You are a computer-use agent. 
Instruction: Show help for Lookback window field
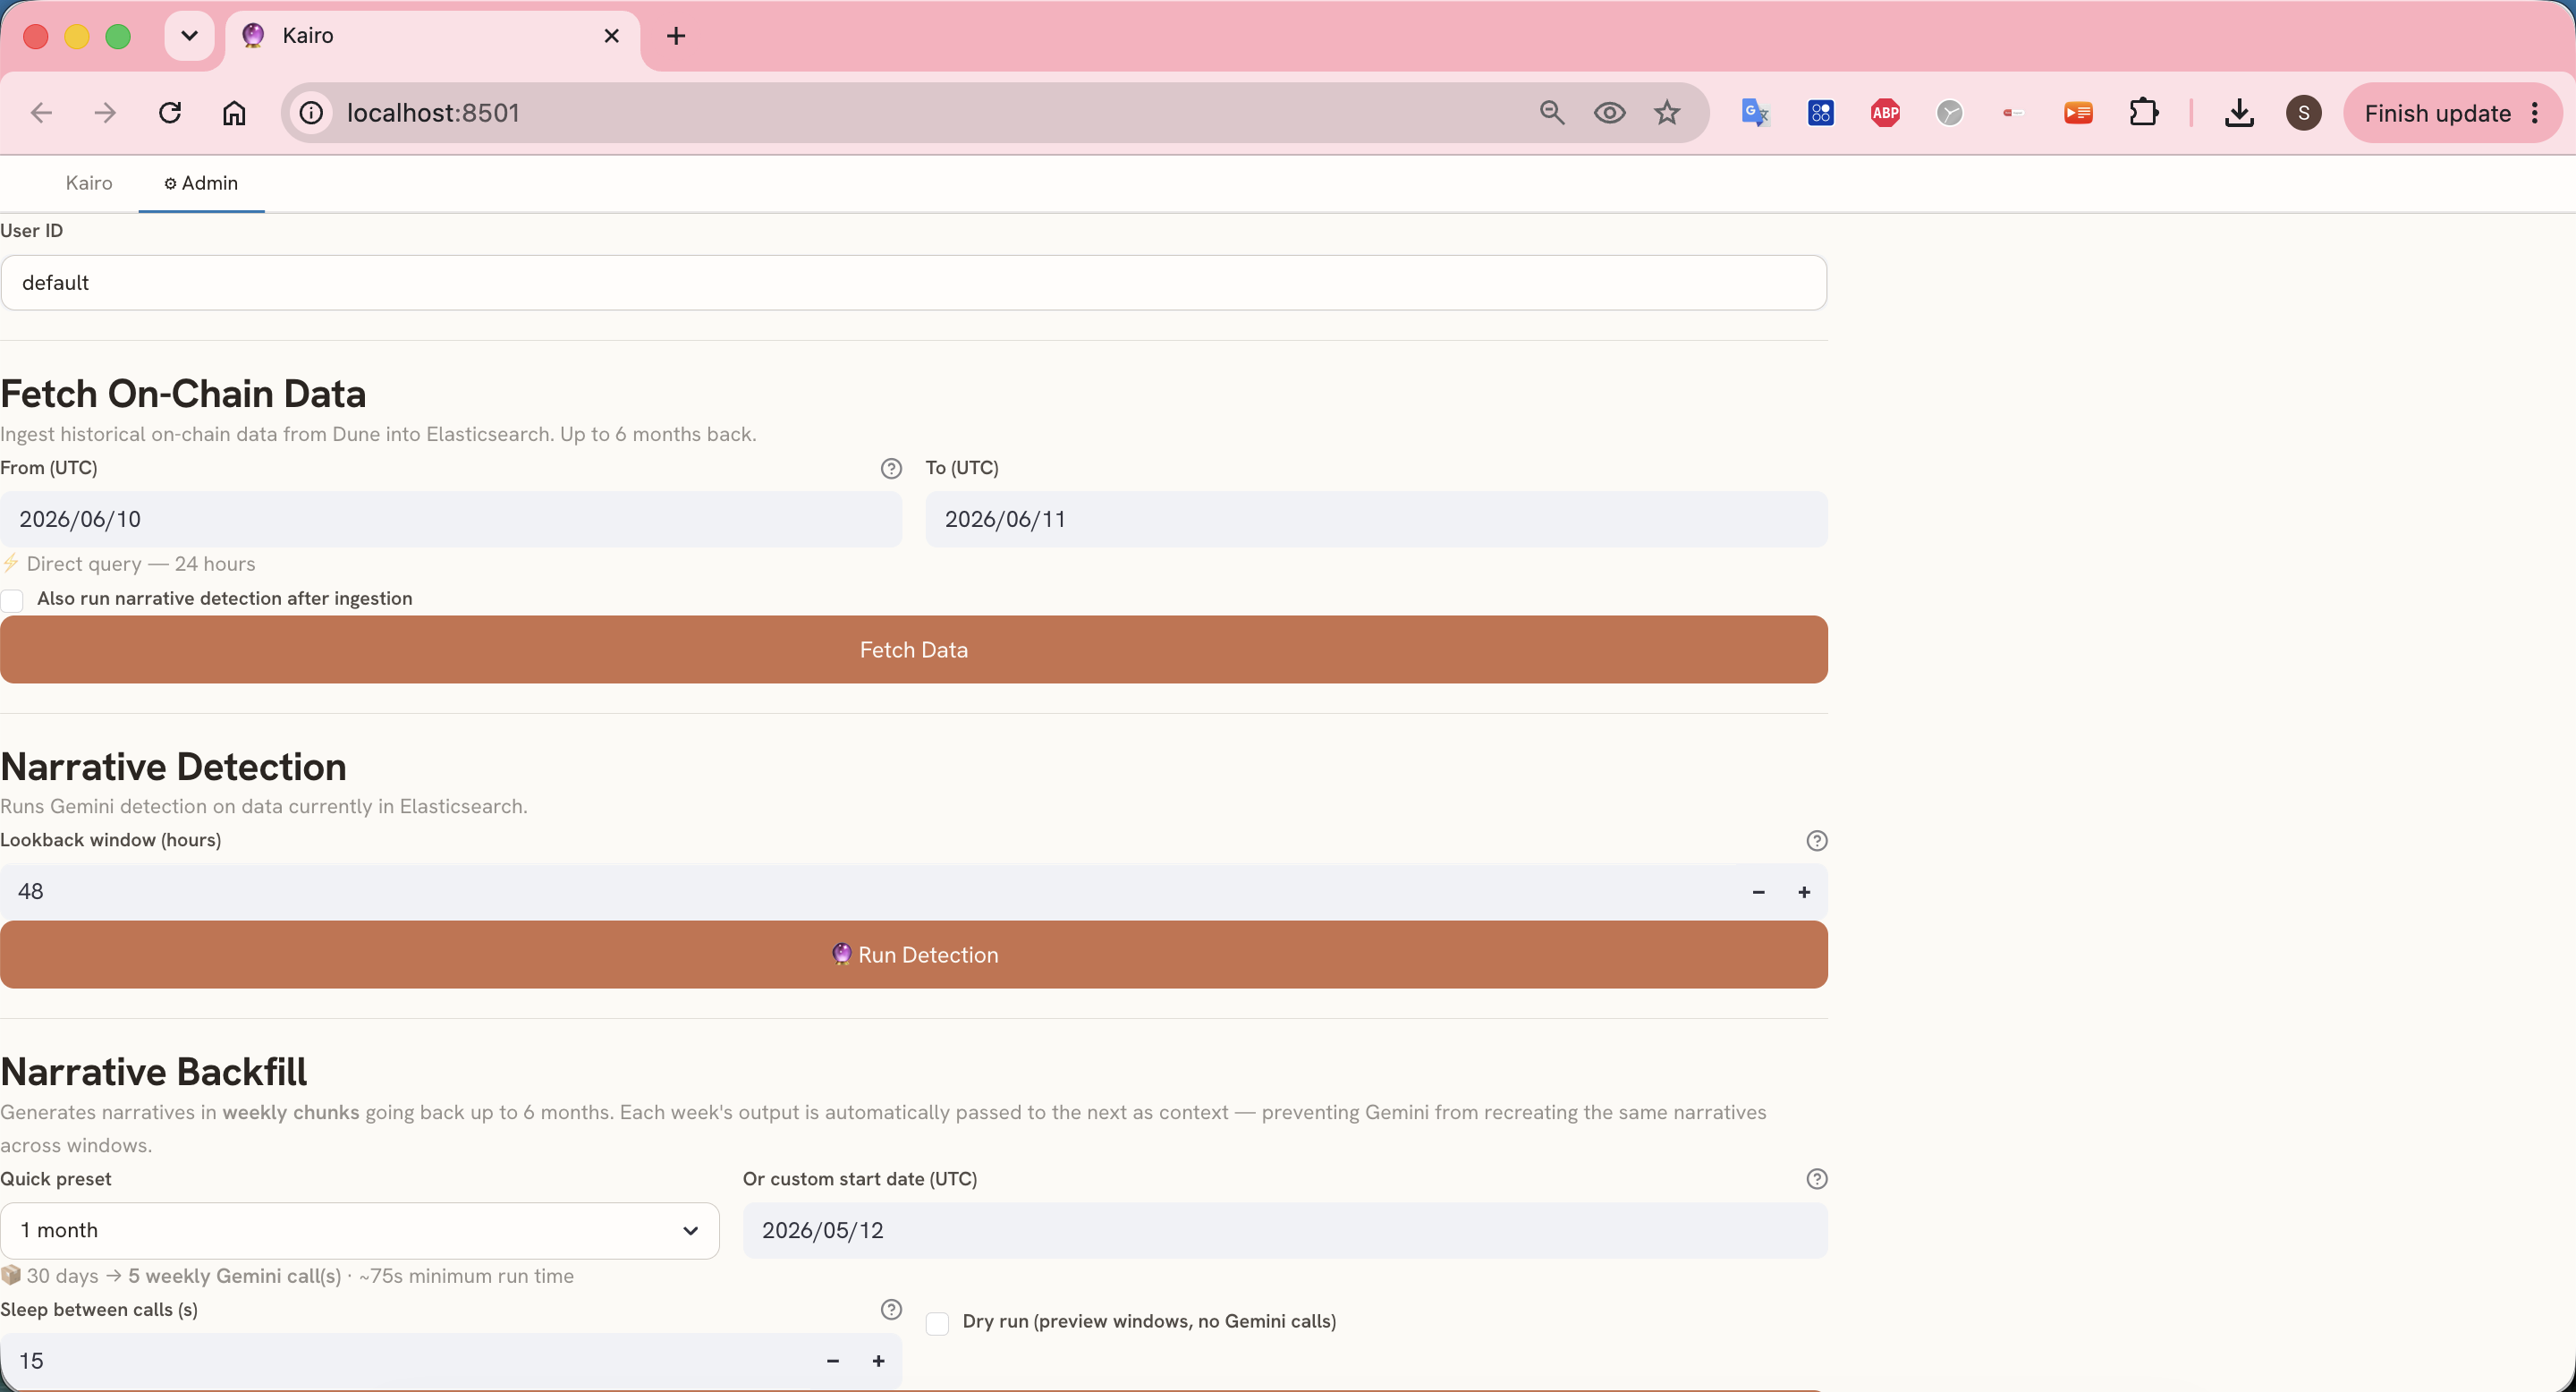coord(1817,841)
